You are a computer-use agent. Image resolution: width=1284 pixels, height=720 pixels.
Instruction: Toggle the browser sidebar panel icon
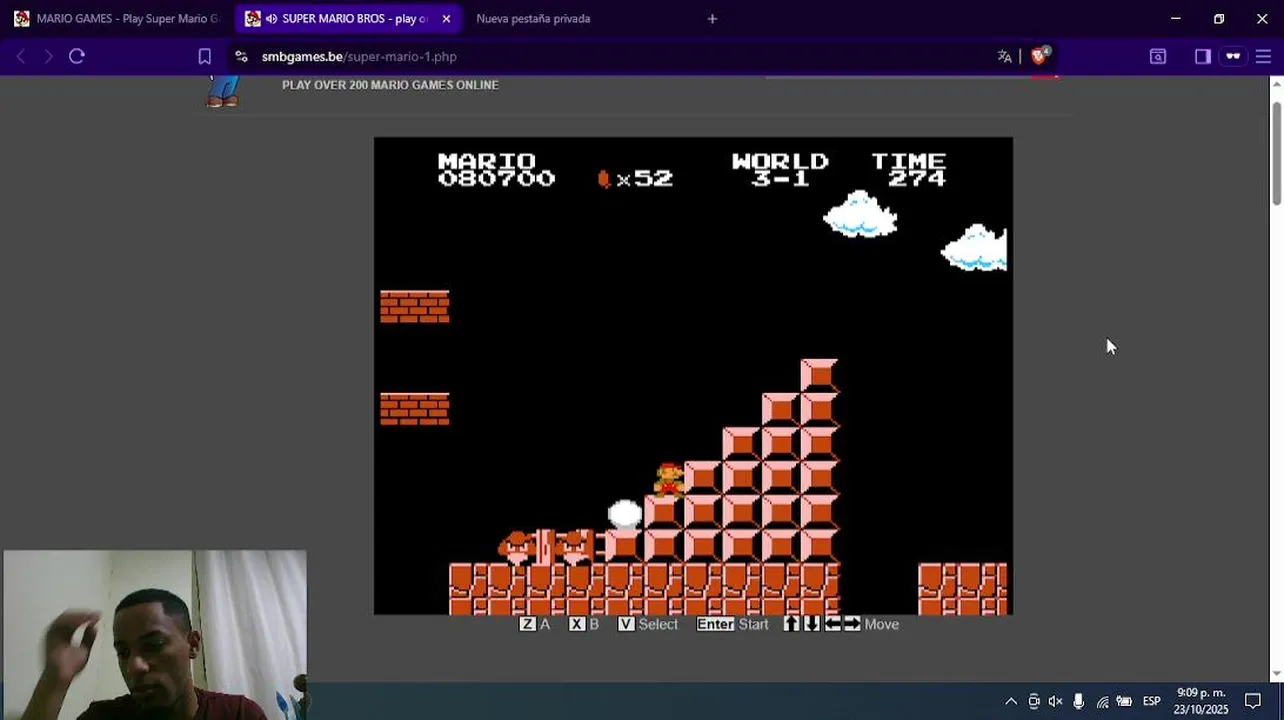[x=1203, y=57]
